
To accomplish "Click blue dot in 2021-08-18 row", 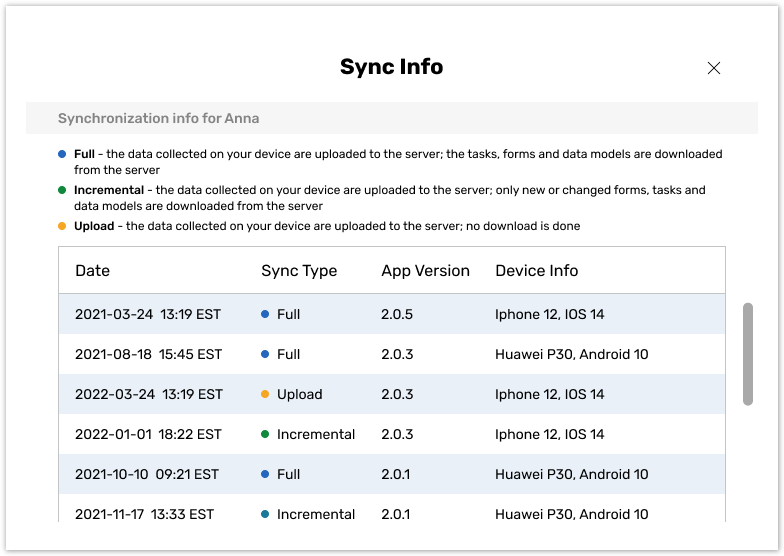I will pyautogui.click(x=265, y=354).
